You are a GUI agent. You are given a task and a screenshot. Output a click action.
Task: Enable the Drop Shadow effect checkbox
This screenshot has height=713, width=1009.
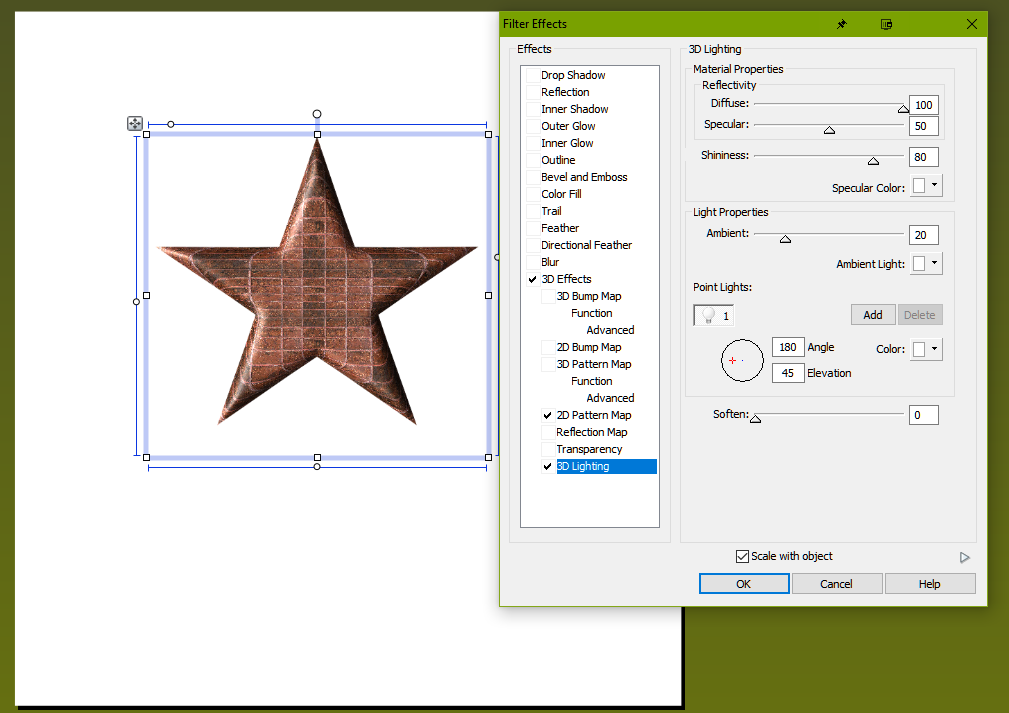pyautogui.click(x=532, y=75)
